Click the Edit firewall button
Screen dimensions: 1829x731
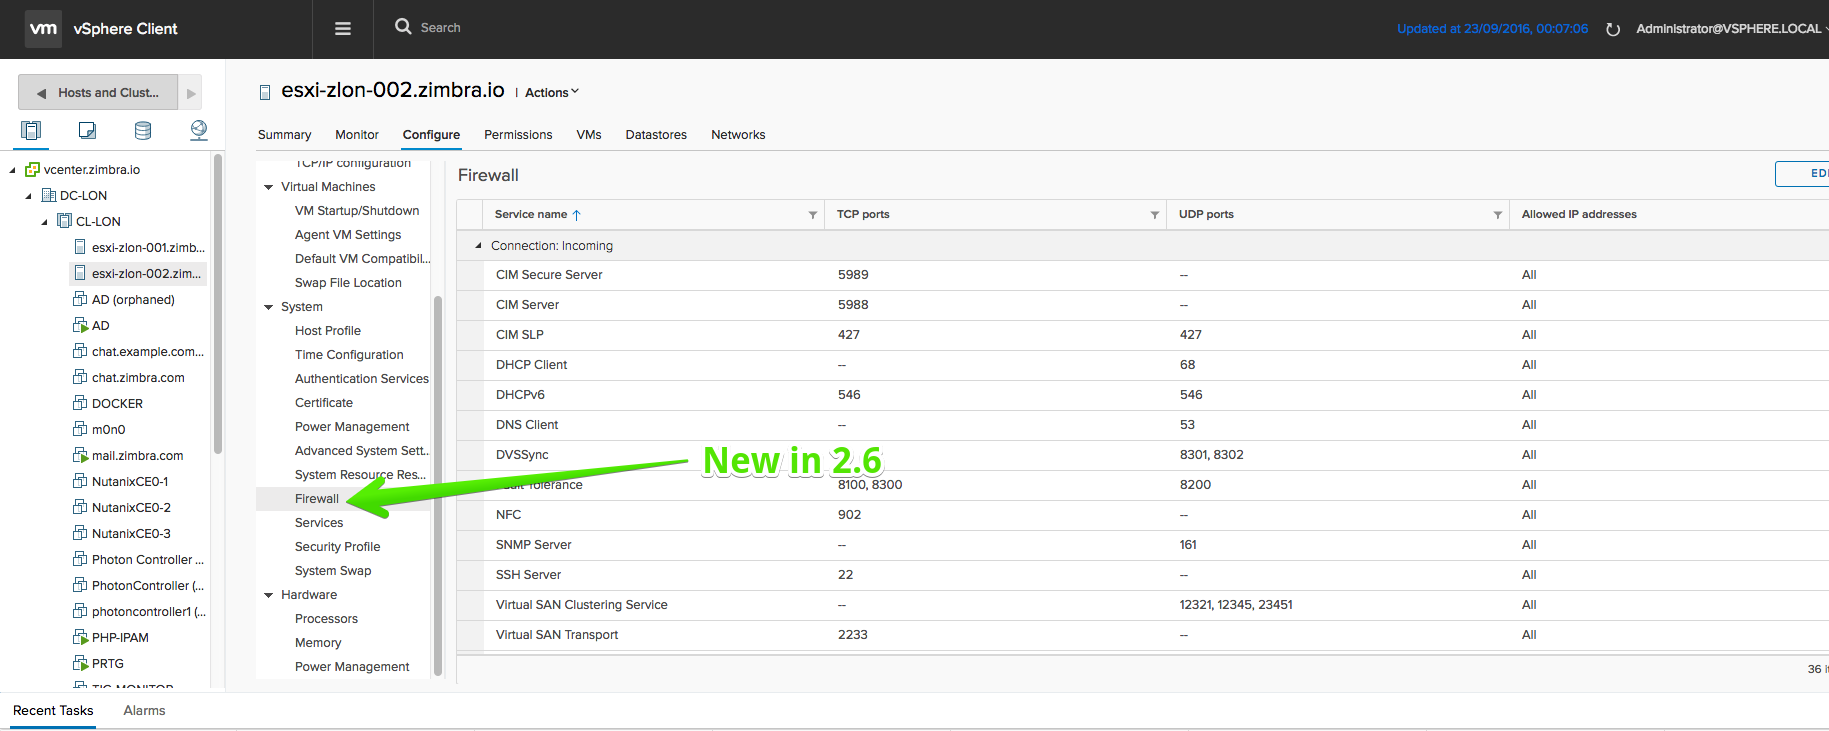(1802, 174)
